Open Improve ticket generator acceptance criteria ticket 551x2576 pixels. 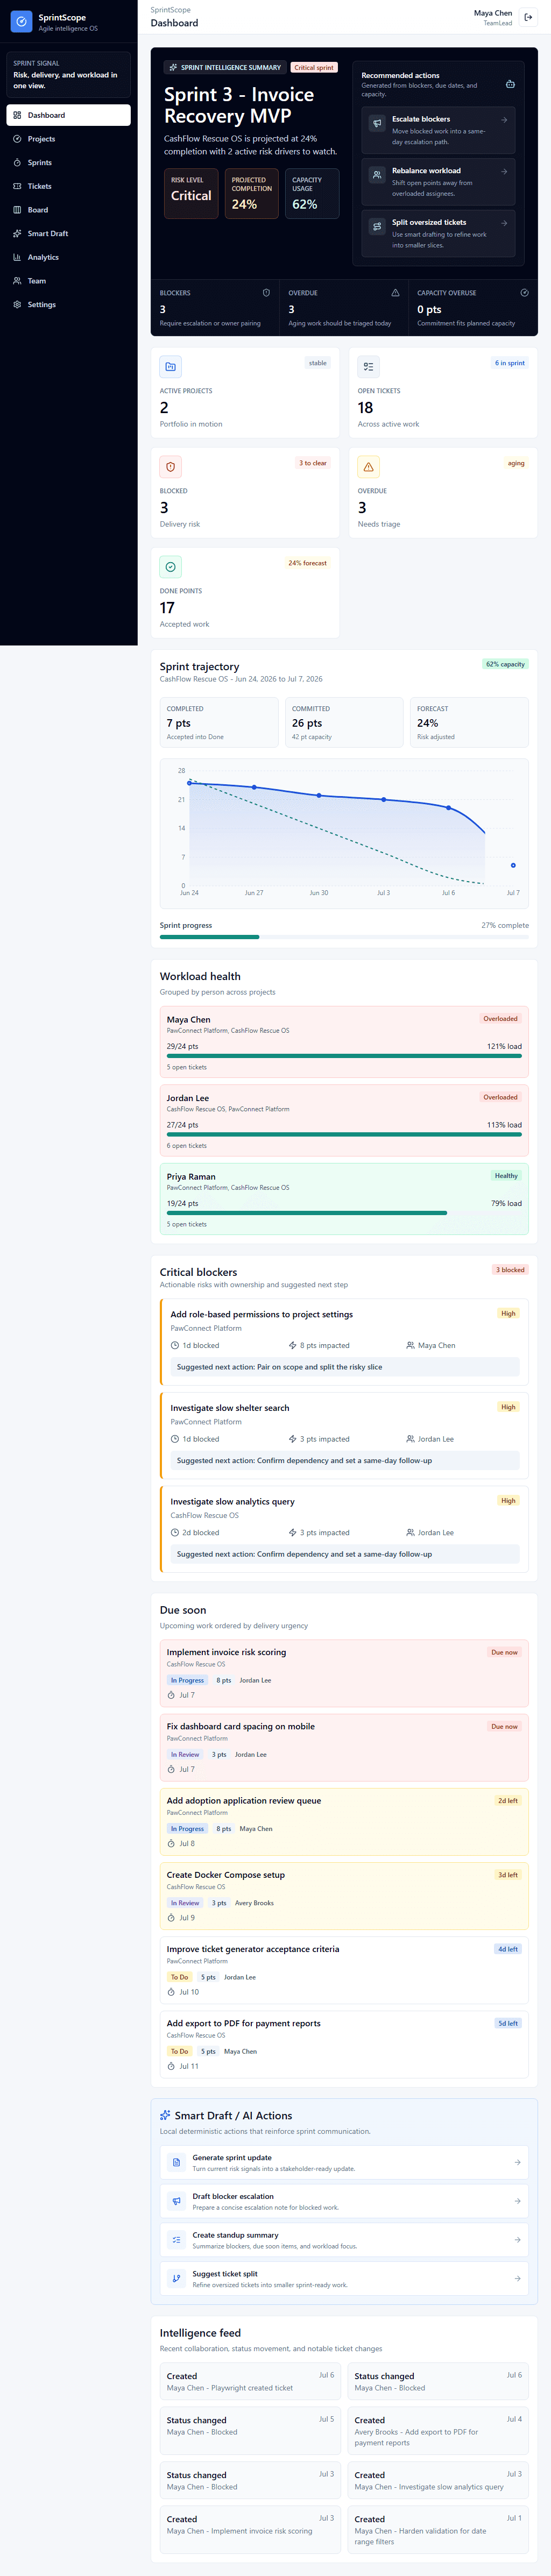point(344,1971)
